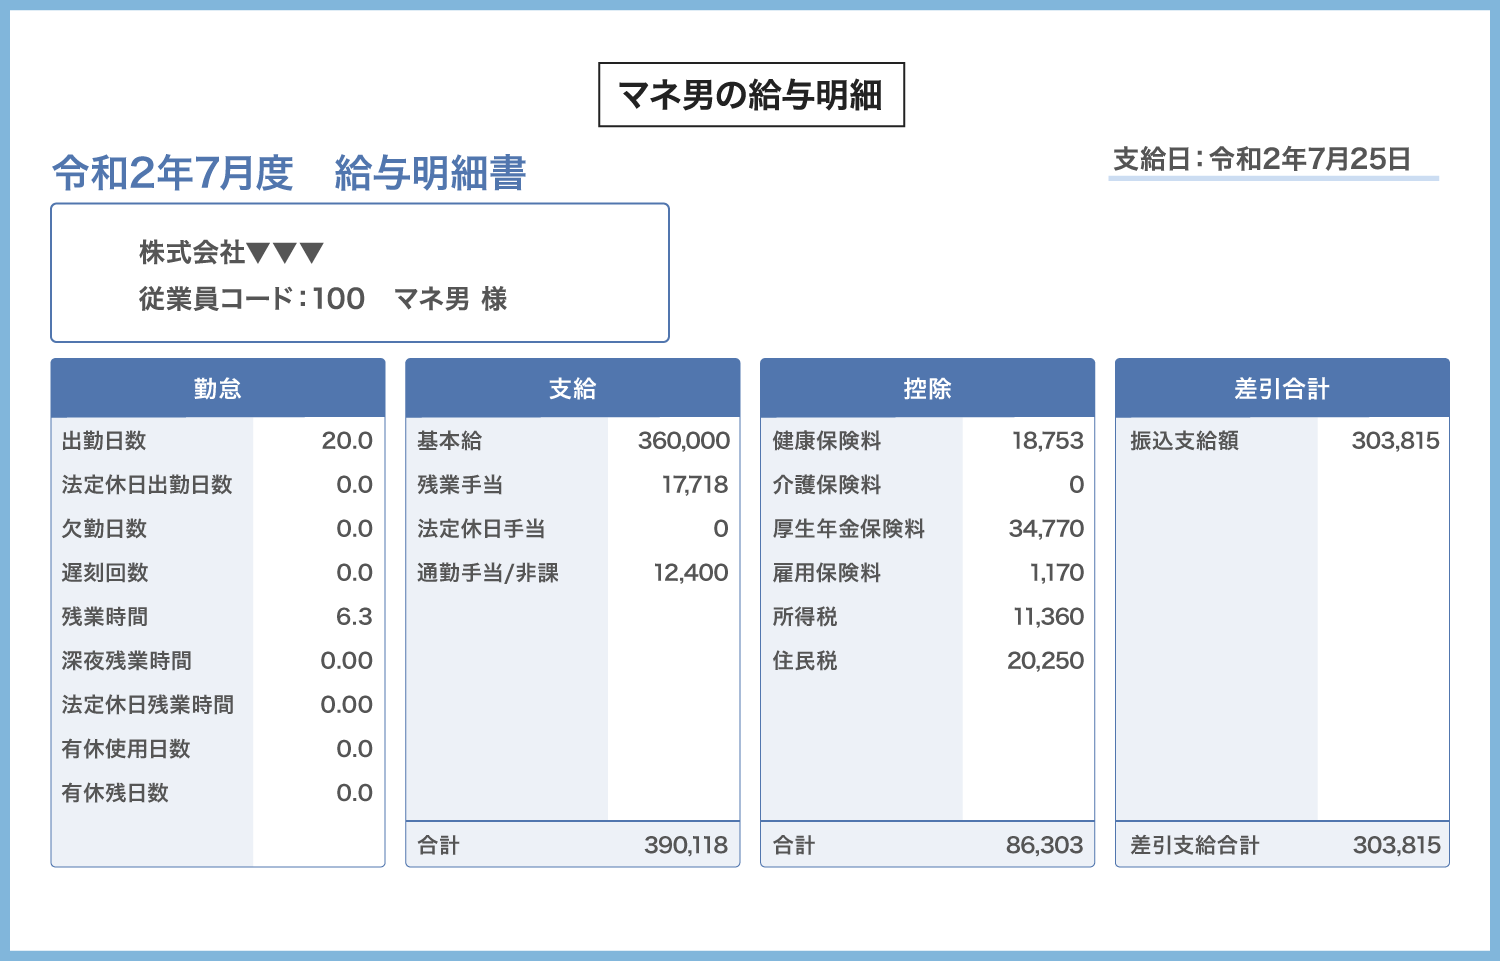
Task: Click the 控除 total 86,303
Action: click(1044, 845)
